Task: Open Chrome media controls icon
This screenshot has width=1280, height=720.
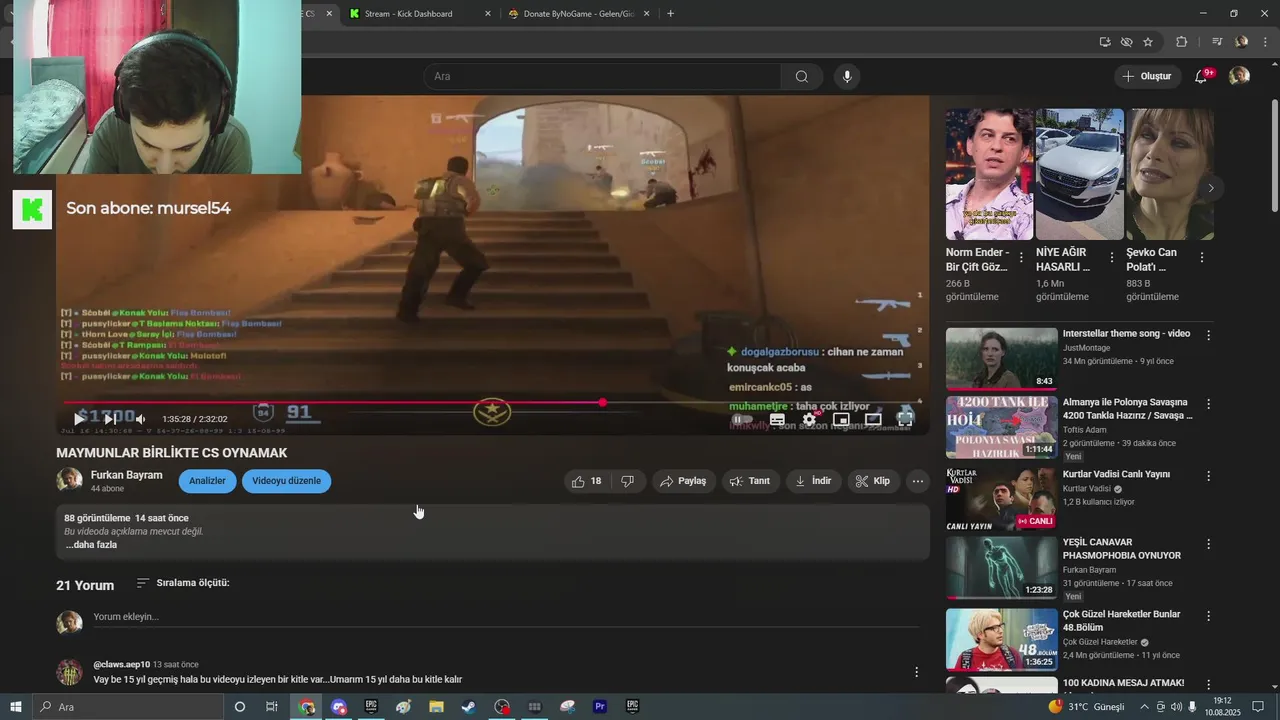Action: tap(1217, 42)
